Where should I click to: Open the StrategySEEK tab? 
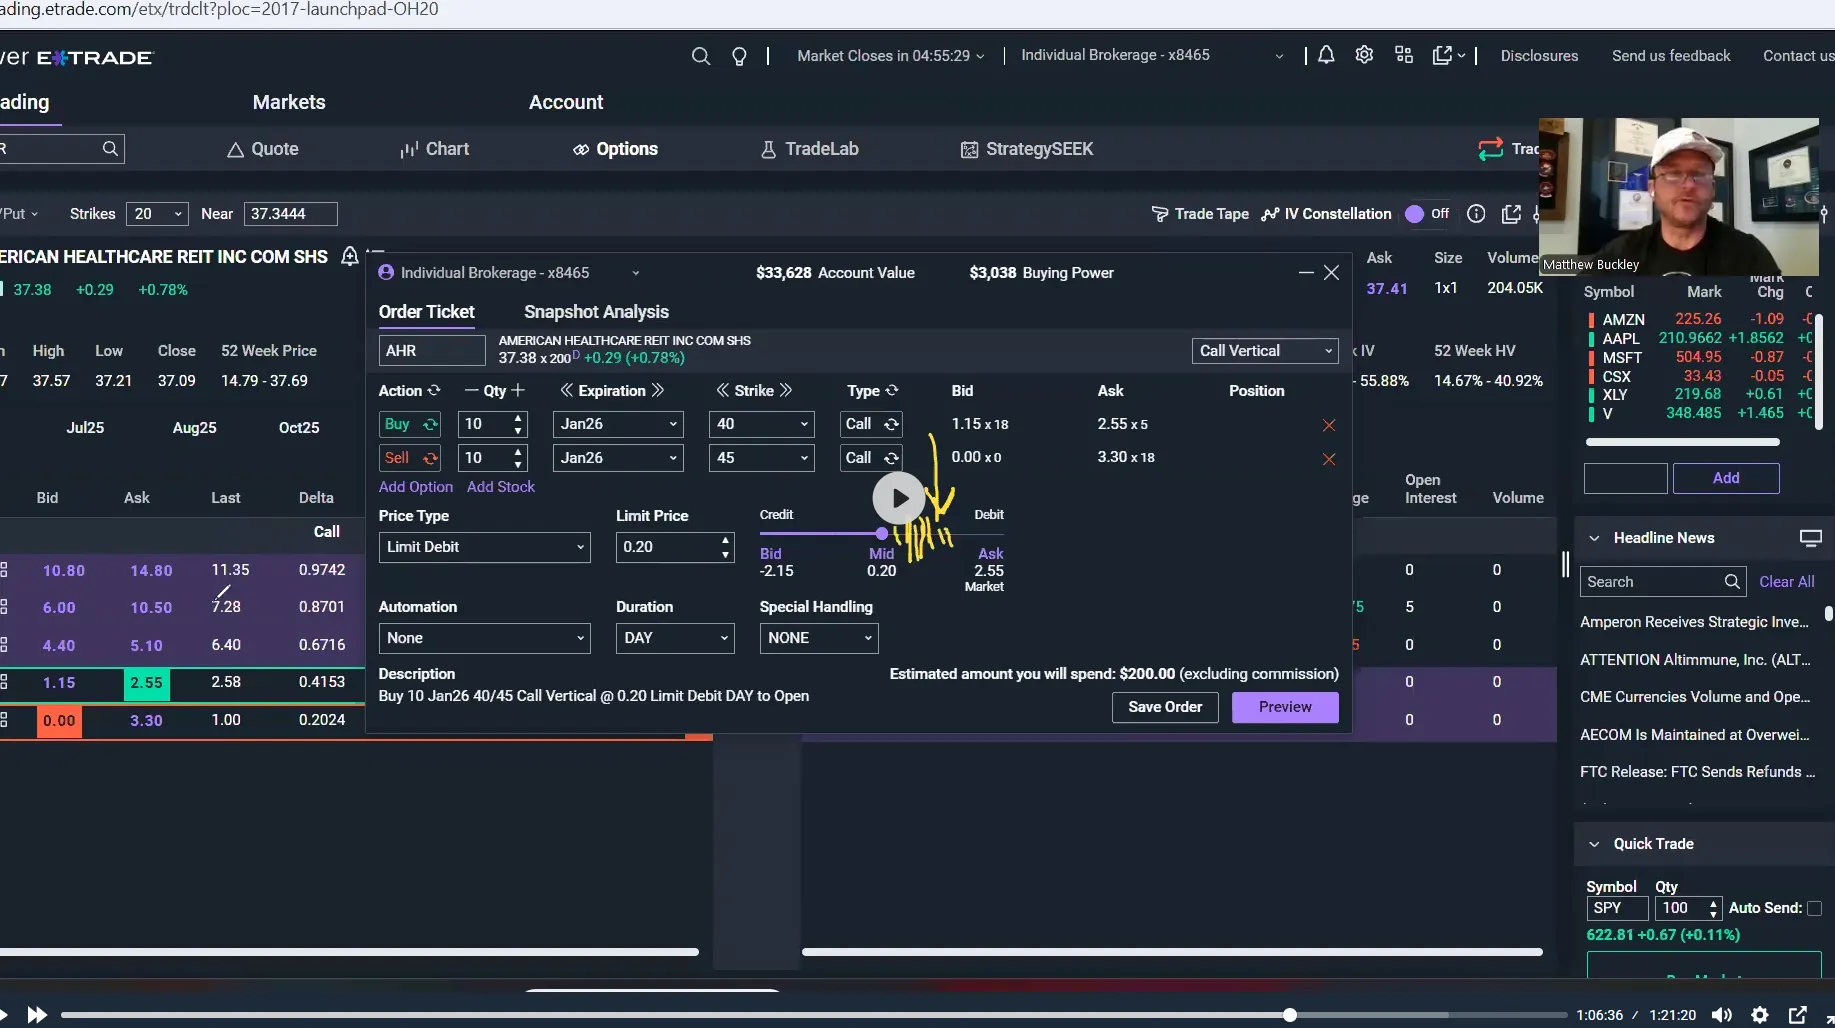pyautogui.click(x=1027, y=149)
